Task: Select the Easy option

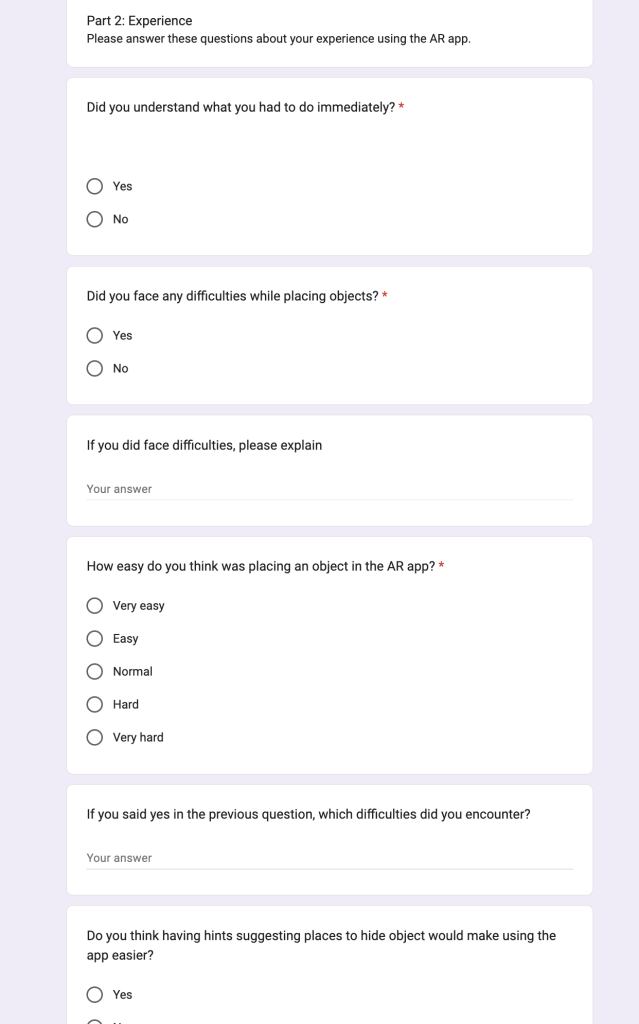Action: 95,639
